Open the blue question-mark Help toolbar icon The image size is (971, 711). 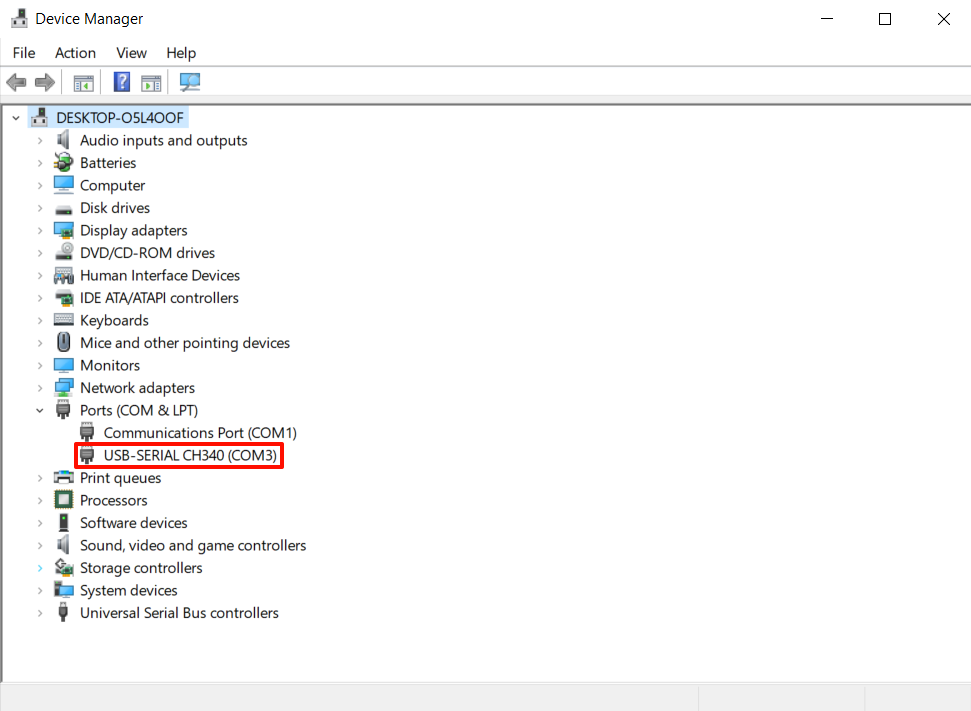122,82
